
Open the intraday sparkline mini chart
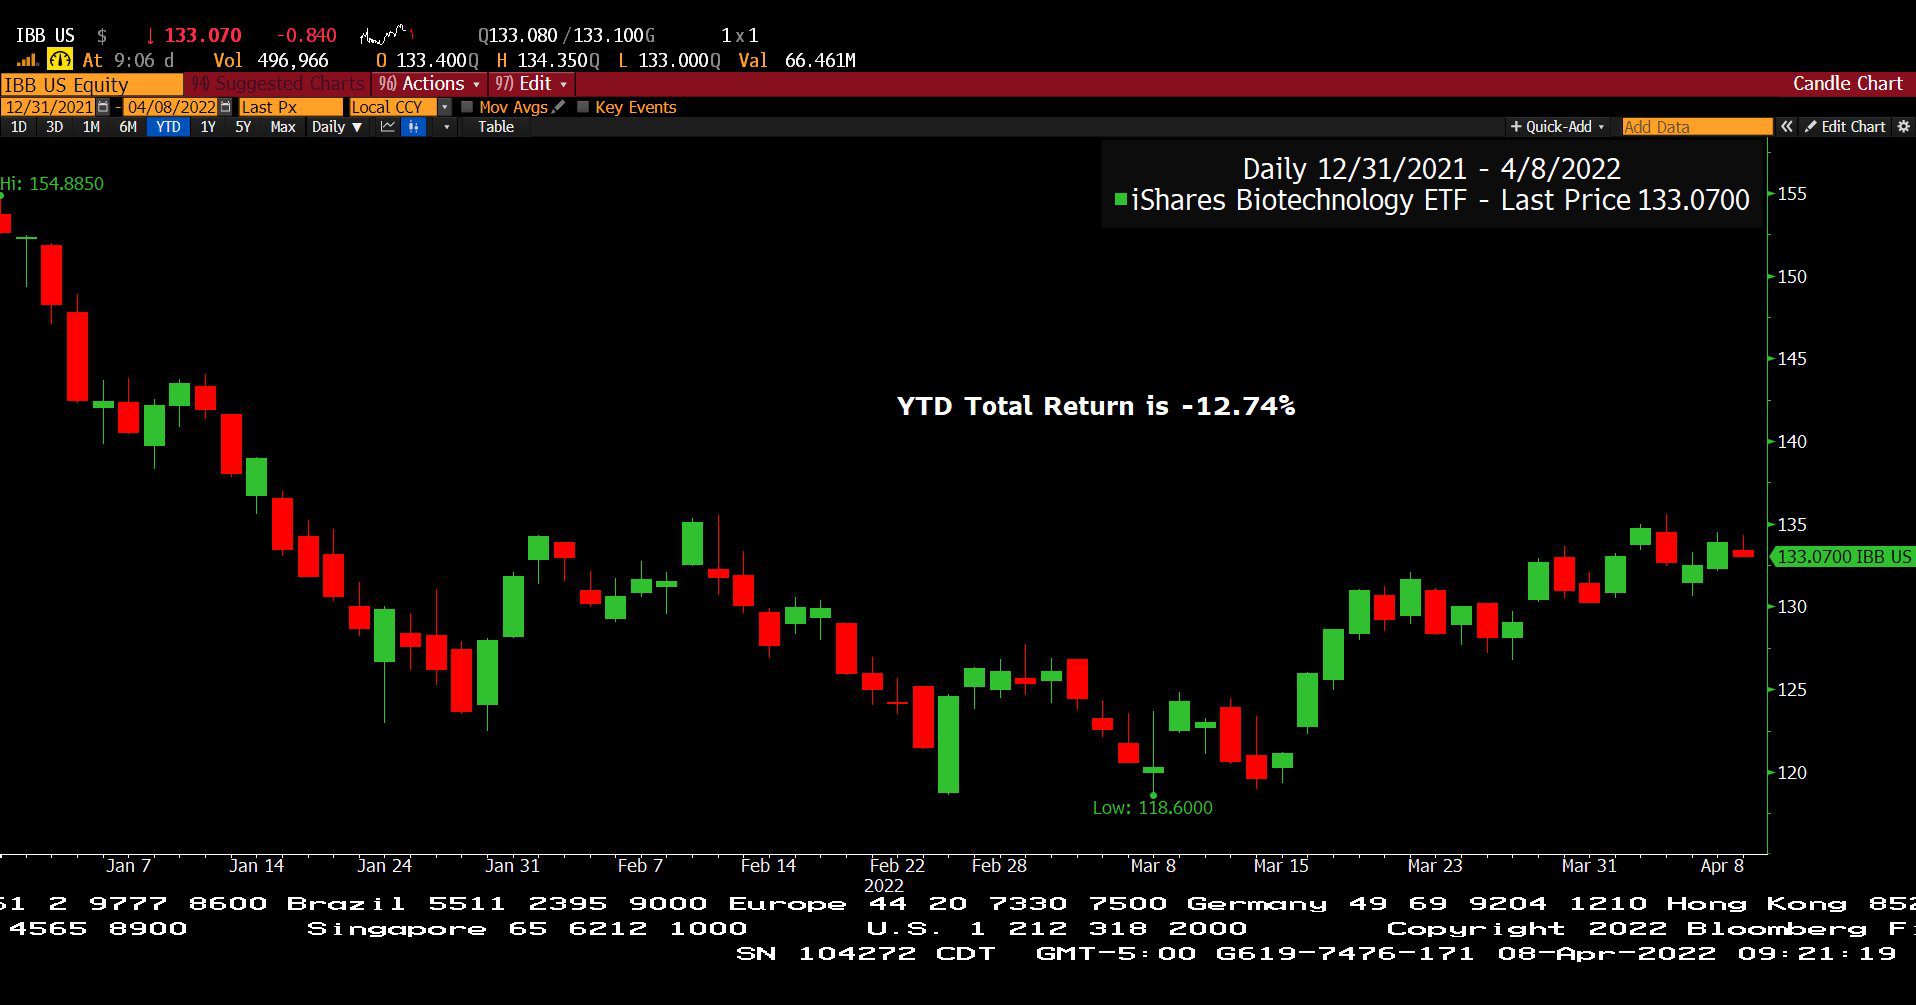click(x=387, y=36)
